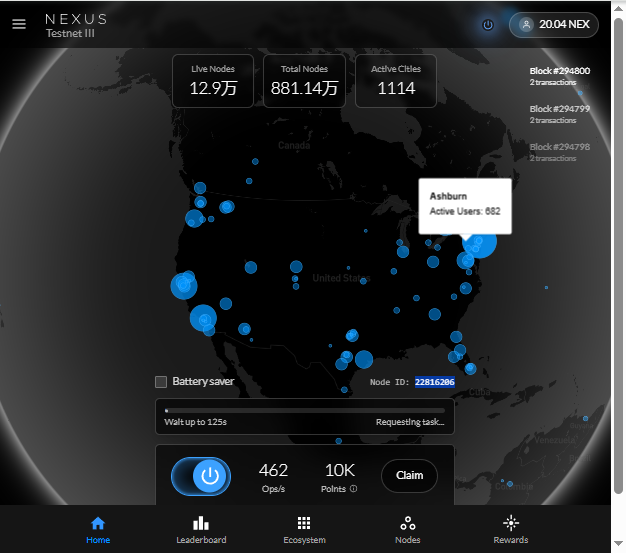The image size is (626, 553).
Task: Open the hamburger menu
Action: [19, 24]
